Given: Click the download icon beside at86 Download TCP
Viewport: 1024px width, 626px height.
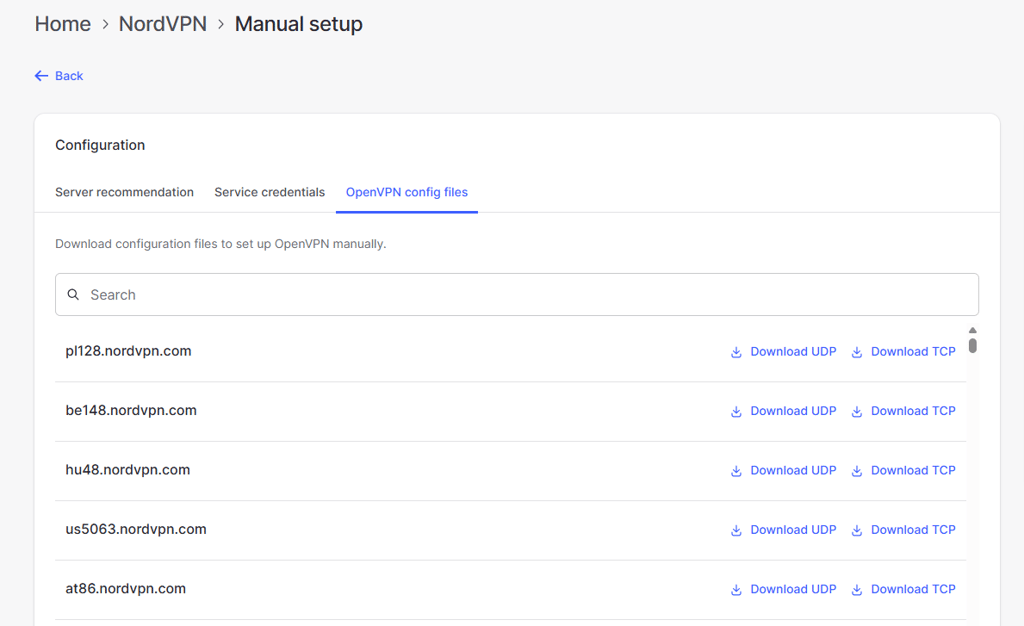Looking at the screenshot, I should [857, 590].
